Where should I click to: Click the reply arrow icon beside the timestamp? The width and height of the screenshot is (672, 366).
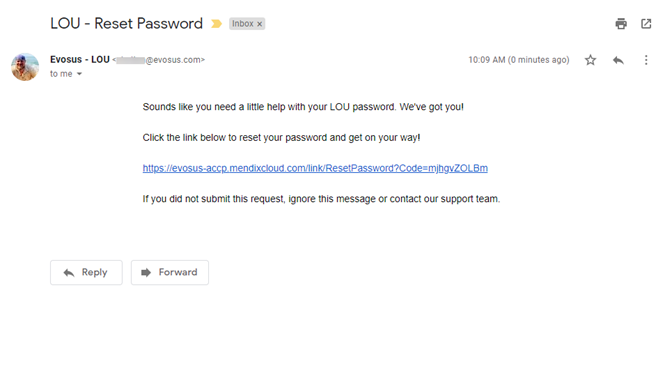[x=618, y=60]
